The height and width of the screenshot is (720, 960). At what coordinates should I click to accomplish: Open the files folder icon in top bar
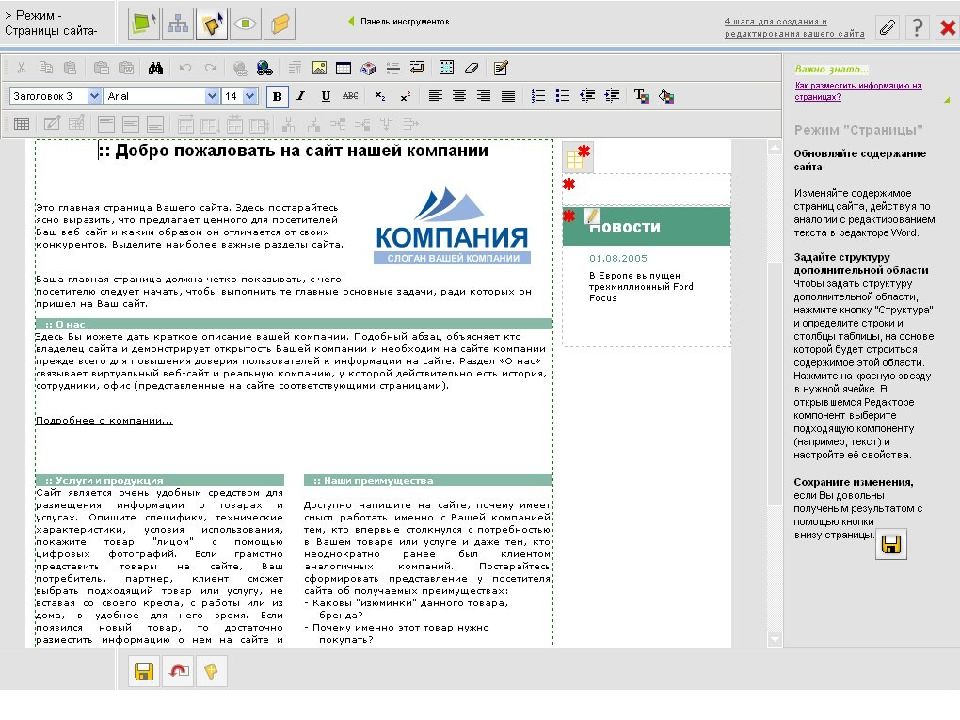pyautogui.click(x=280, y=24)
